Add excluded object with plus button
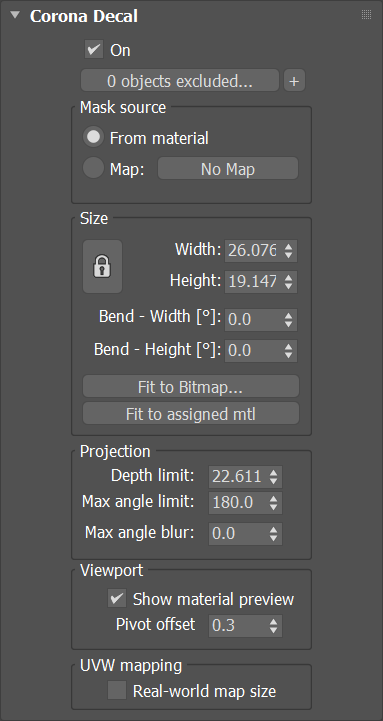 coord(294,81)
